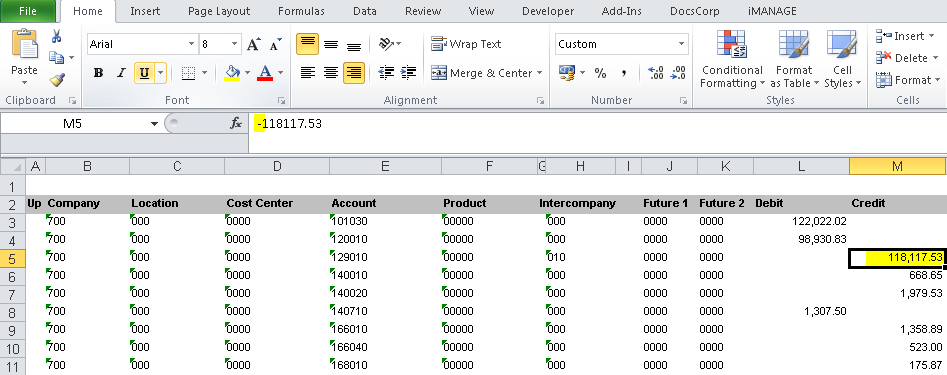The width and height of the screenshot is (947, 375).
Task: Click Insert cells button
Action: pos(904,36)
